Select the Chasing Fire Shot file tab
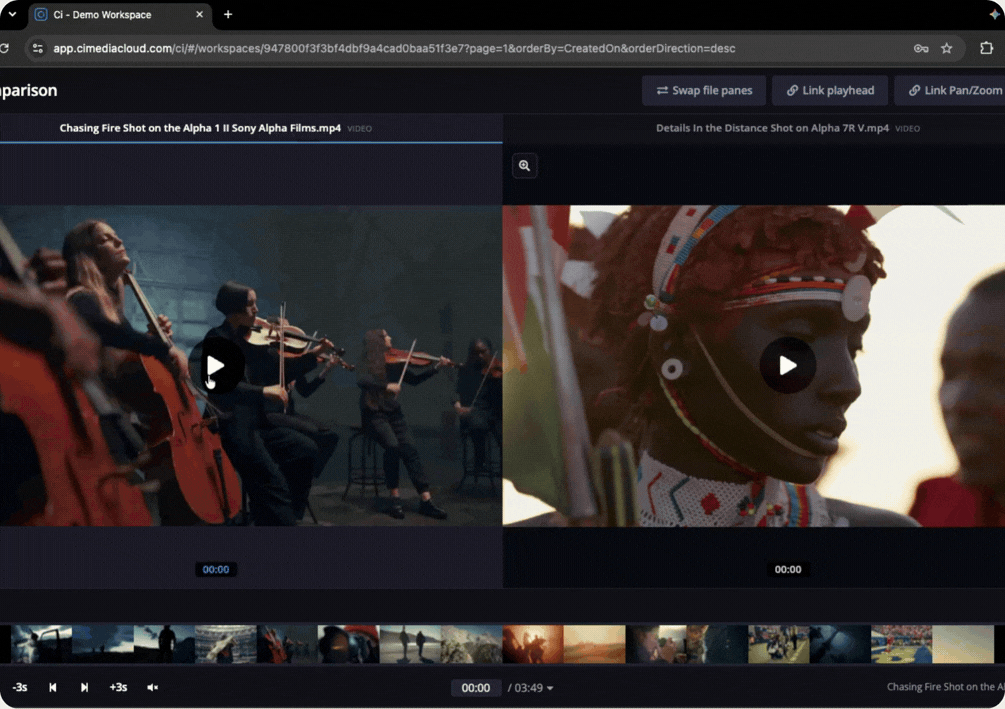Image resolution: width=1005 pixels, height=709 pixels. pyautogui.click(x=215, y=128)
